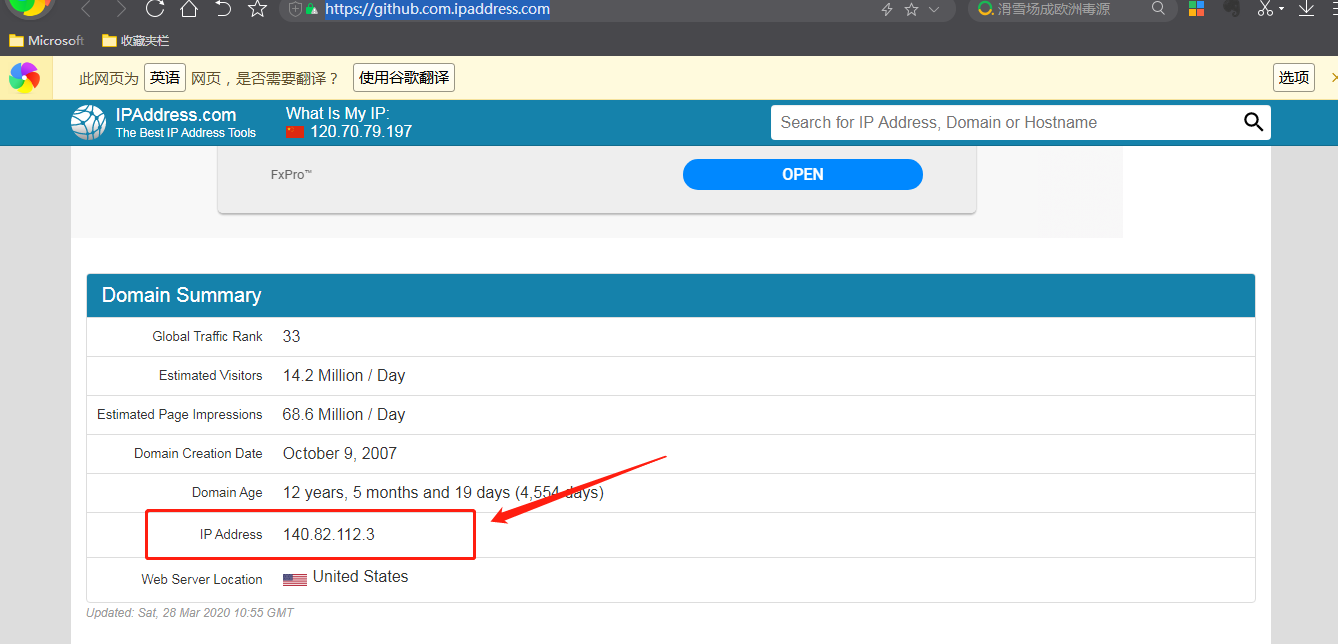Bookmark page with star icon left of address bar

[257, 9]
